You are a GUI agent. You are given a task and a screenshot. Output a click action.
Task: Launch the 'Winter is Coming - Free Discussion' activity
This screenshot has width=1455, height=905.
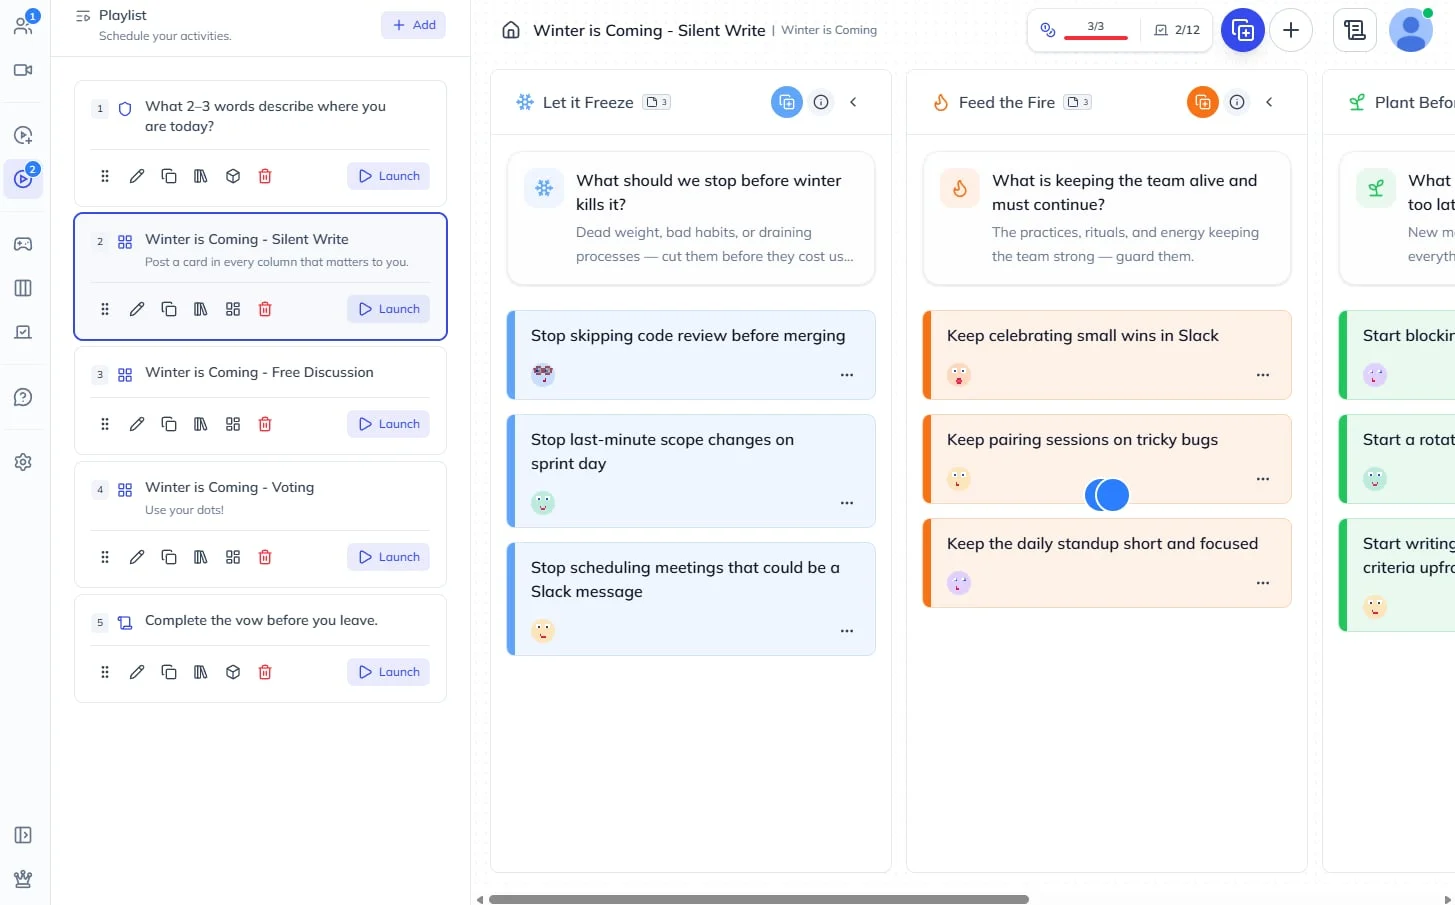[389, 424]
